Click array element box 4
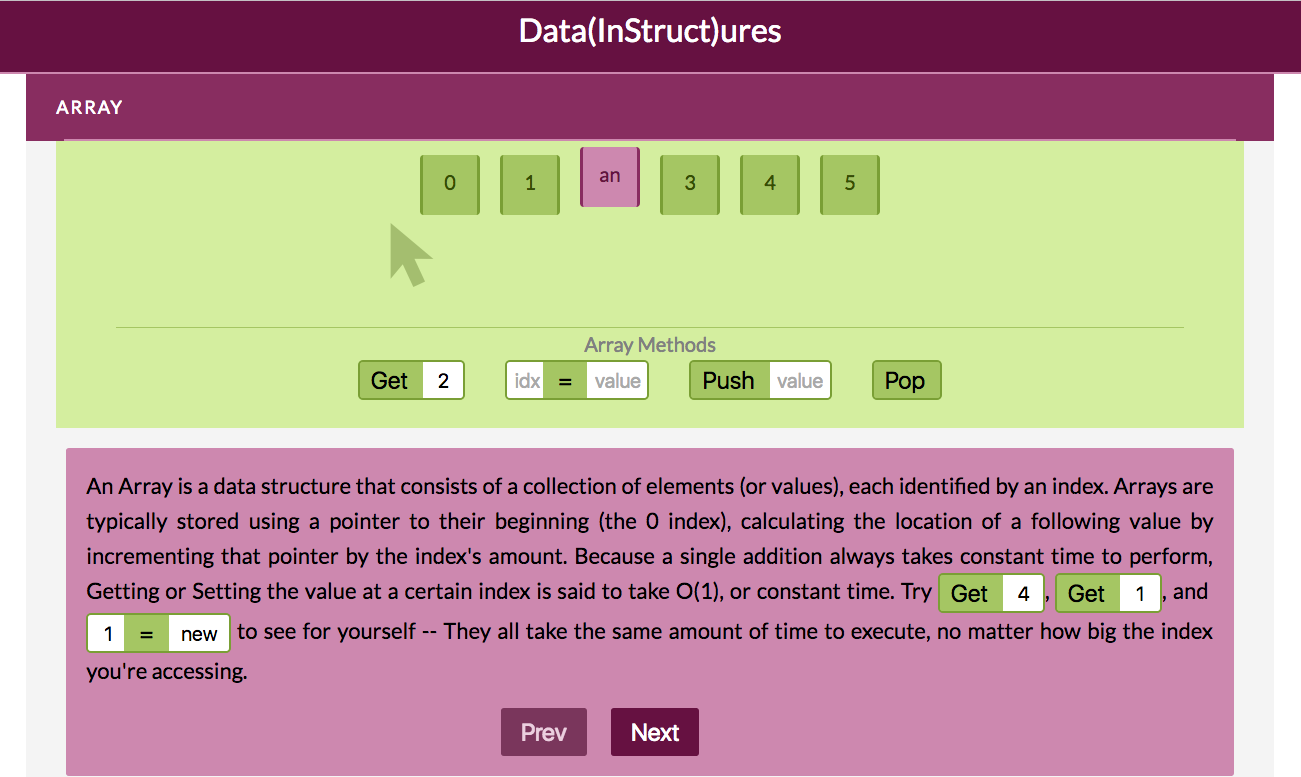Screen dimensions: 1301x777 pyautogui.click(x=769, y=184)
